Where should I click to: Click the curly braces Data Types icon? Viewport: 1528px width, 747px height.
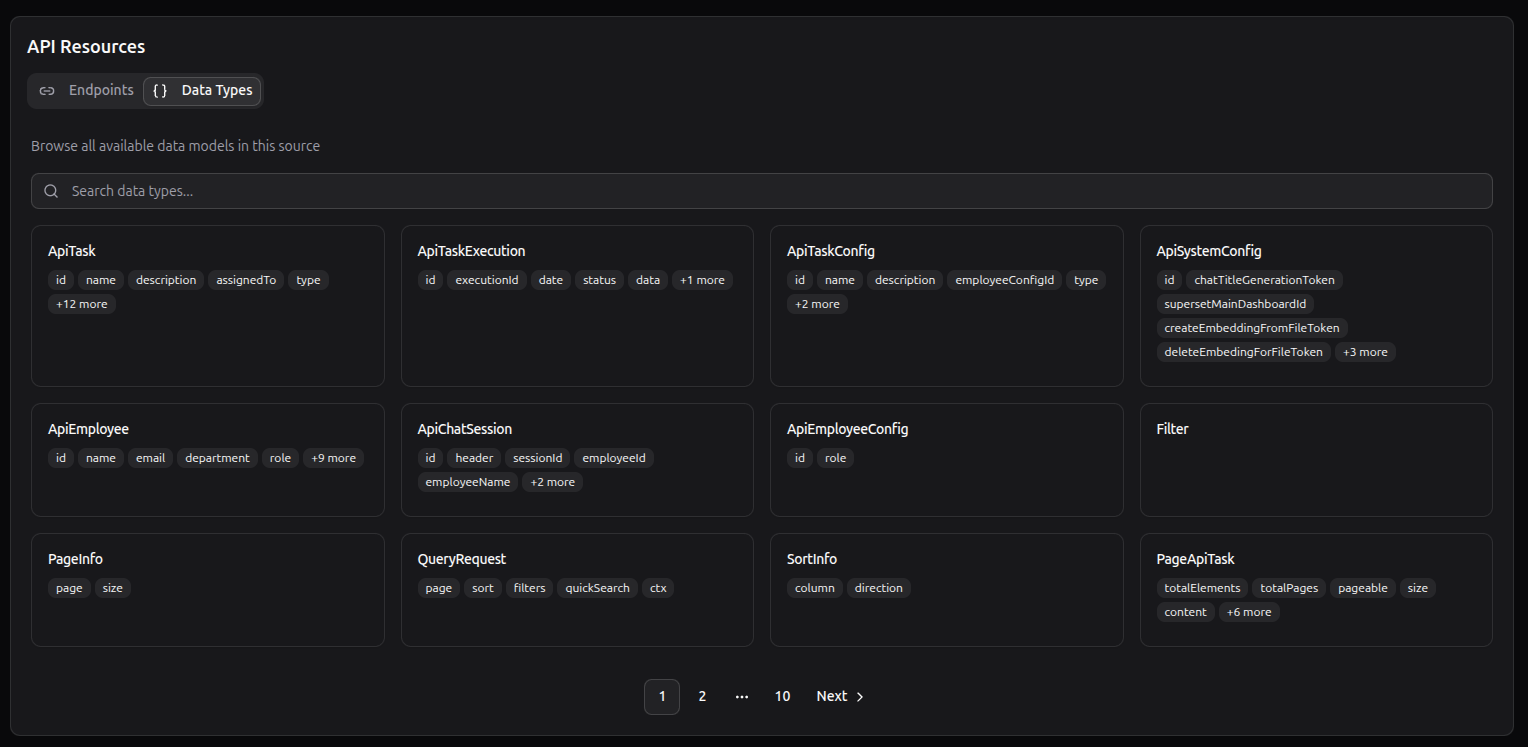[160, 91]
